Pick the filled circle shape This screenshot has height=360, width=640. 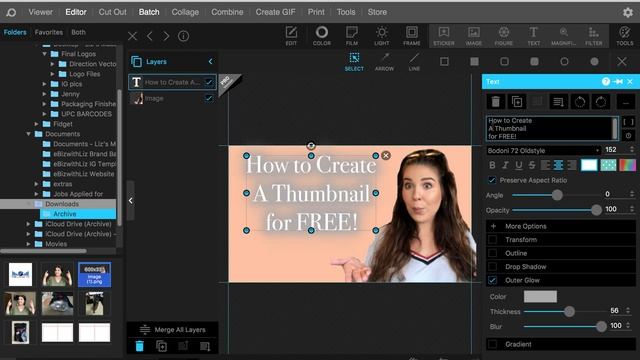click(594, 62)
